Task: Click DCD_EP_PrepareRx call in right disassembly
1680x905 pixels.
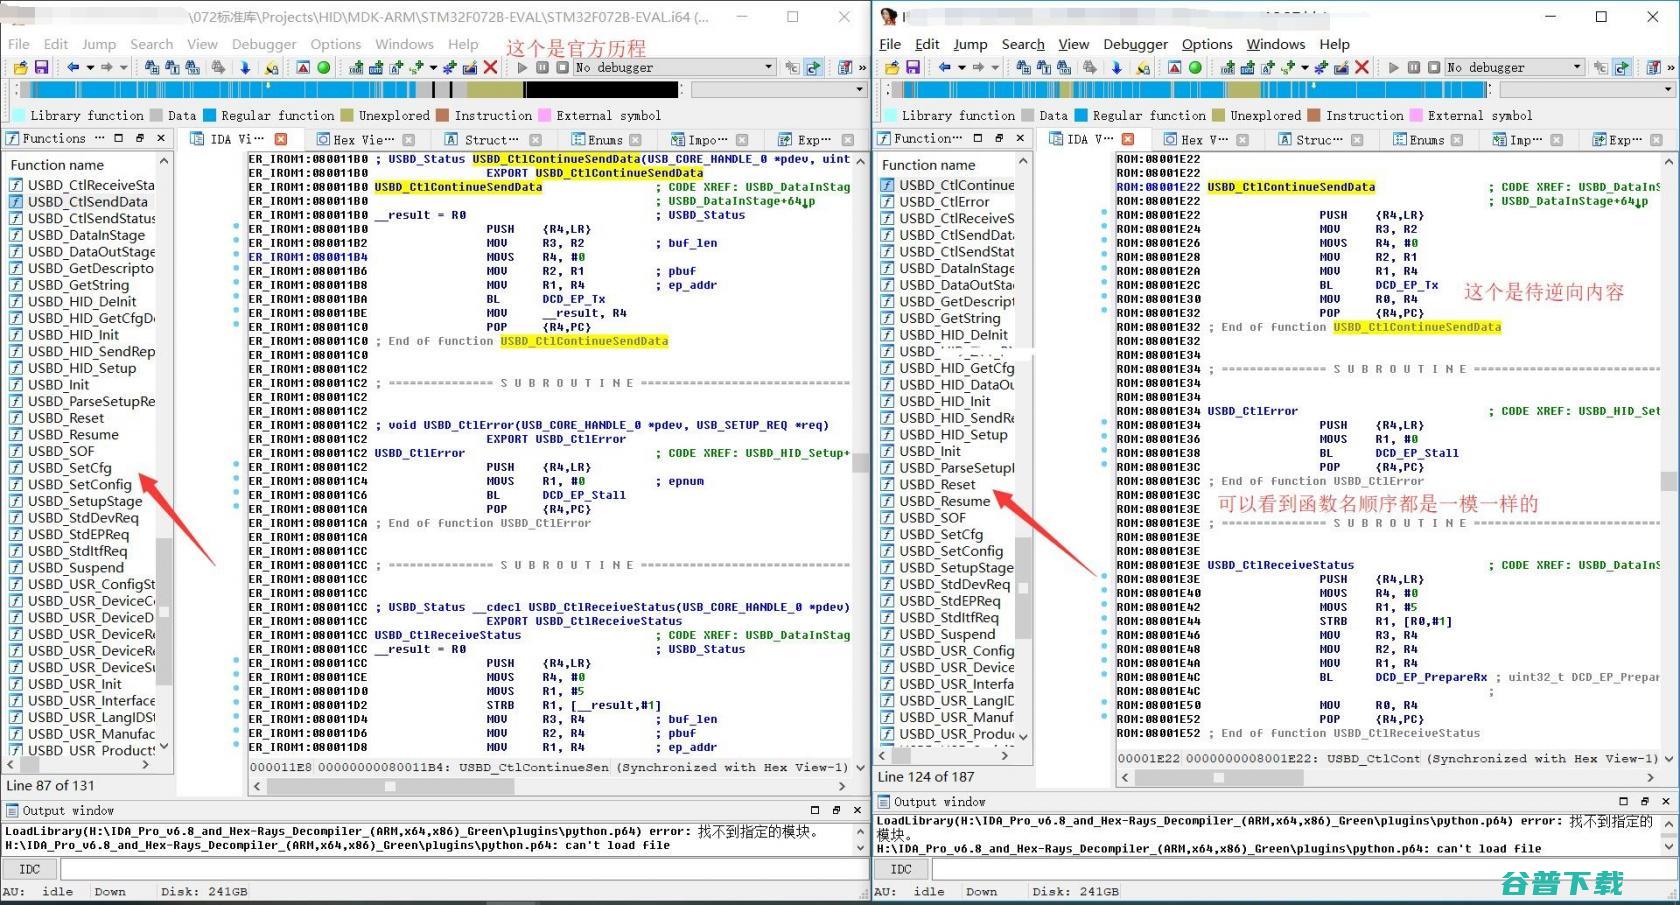Action: 1430,677
